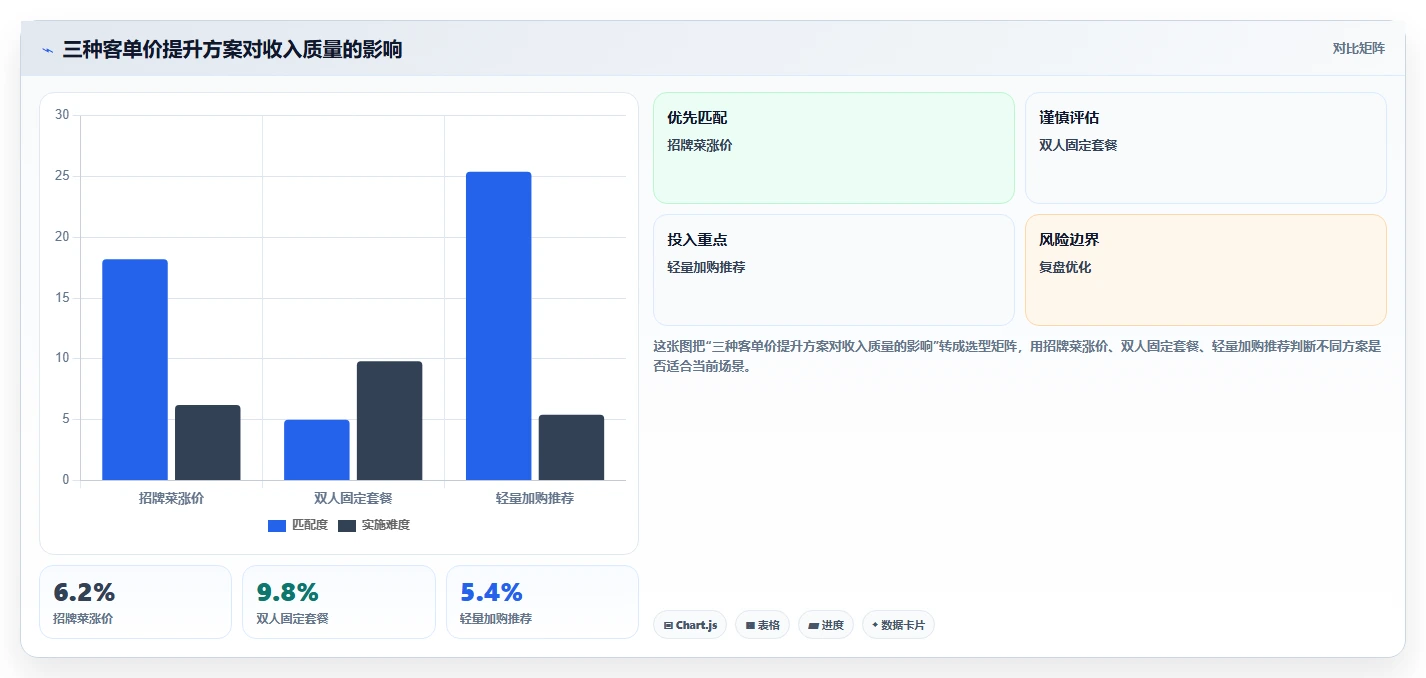The image size is (1426, 678).
Task: Open the 投入重点 matrix card
Action: pos(834,270)
